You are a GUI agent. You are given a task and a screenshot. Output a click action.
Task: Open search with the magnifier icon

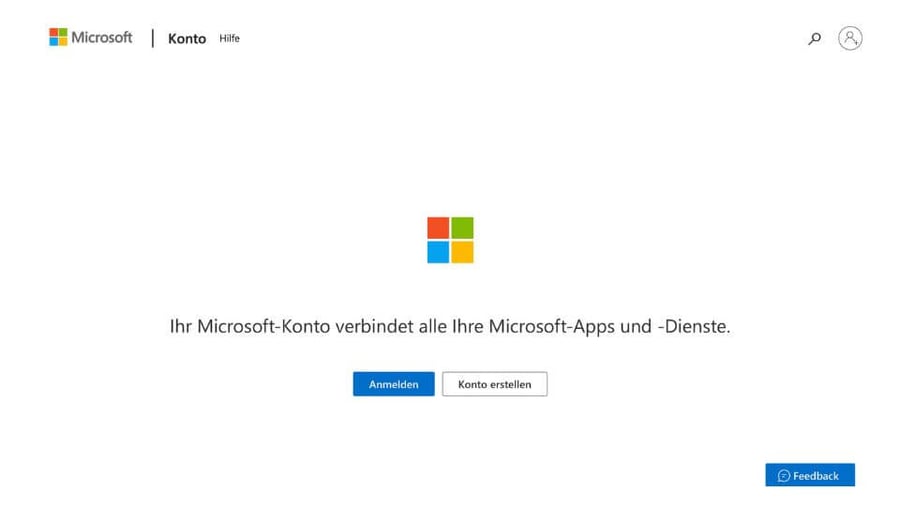(814, 39)
